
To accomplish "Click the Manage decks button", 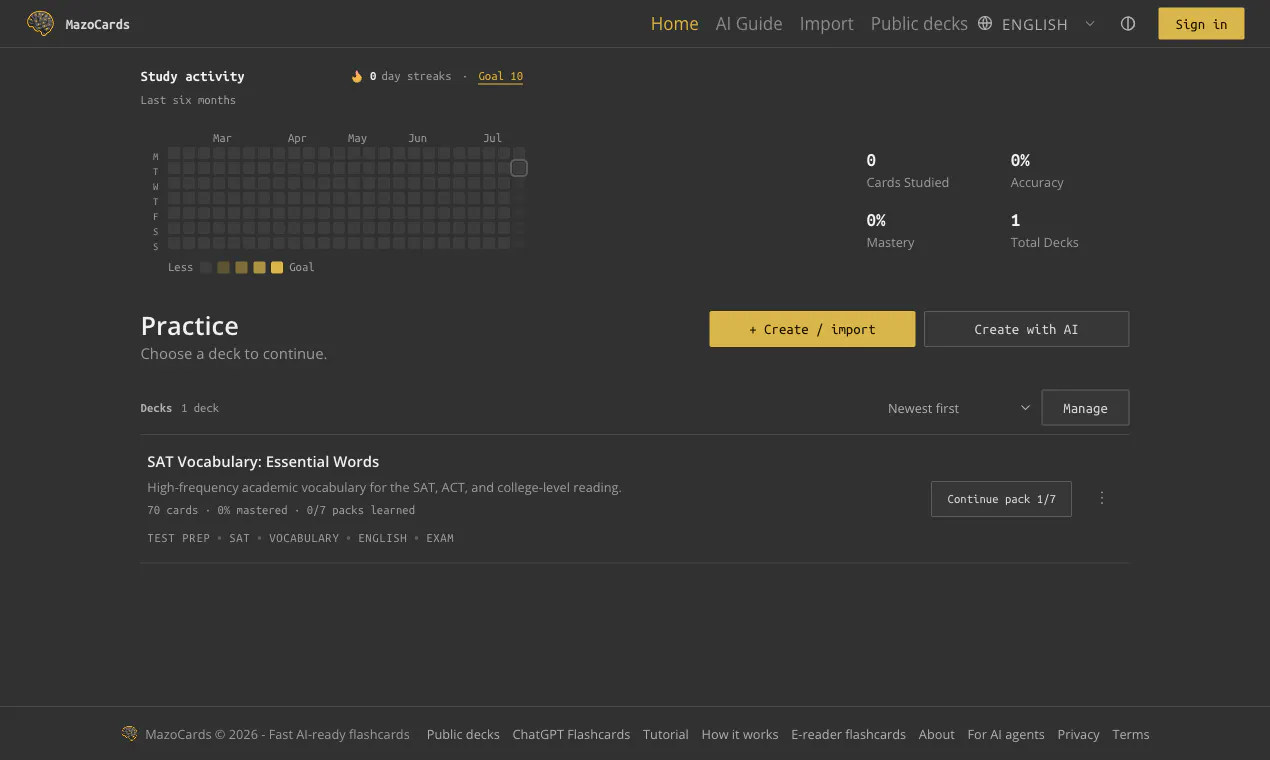I will click(x=1085, y=408).
